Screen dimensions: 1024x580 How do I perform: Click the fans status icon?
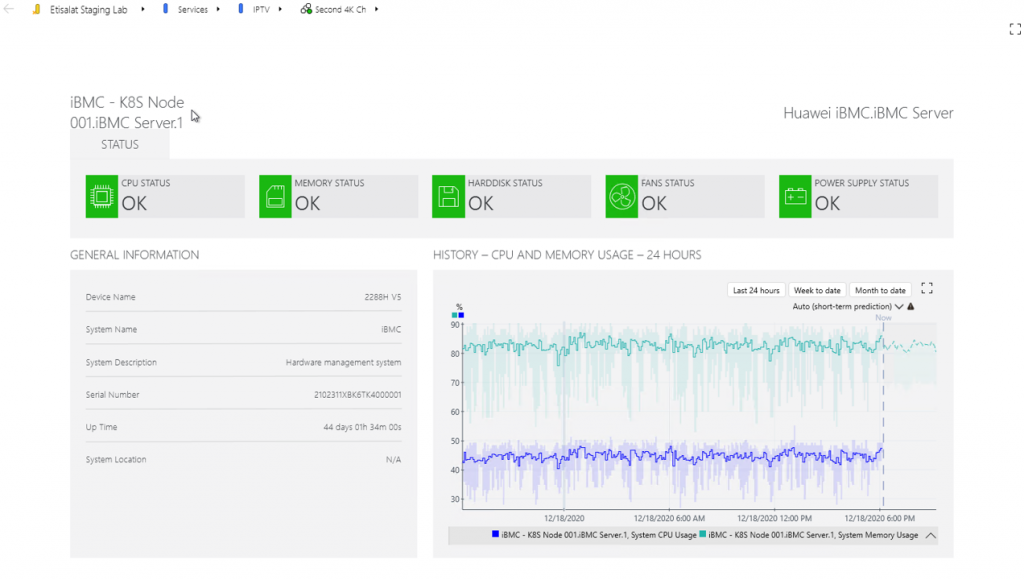pos(621,196)
